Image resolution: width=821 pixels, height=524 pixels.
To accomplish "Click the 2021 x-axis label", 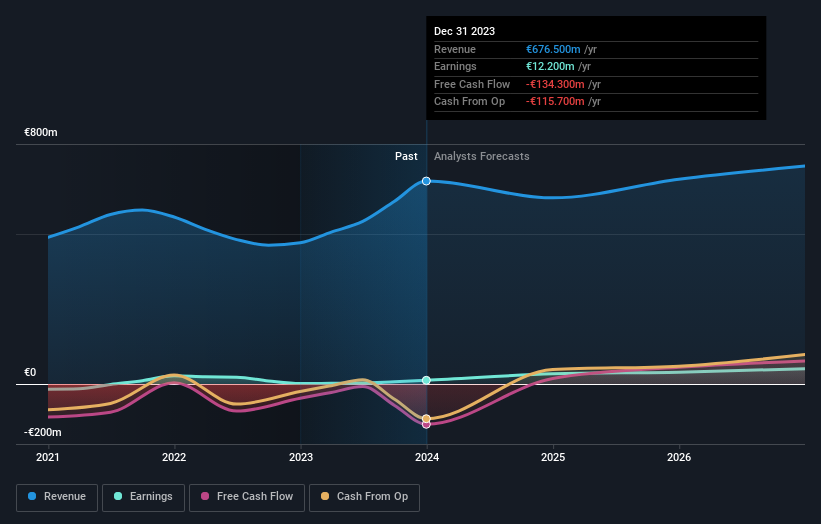I will click(48, 457).
